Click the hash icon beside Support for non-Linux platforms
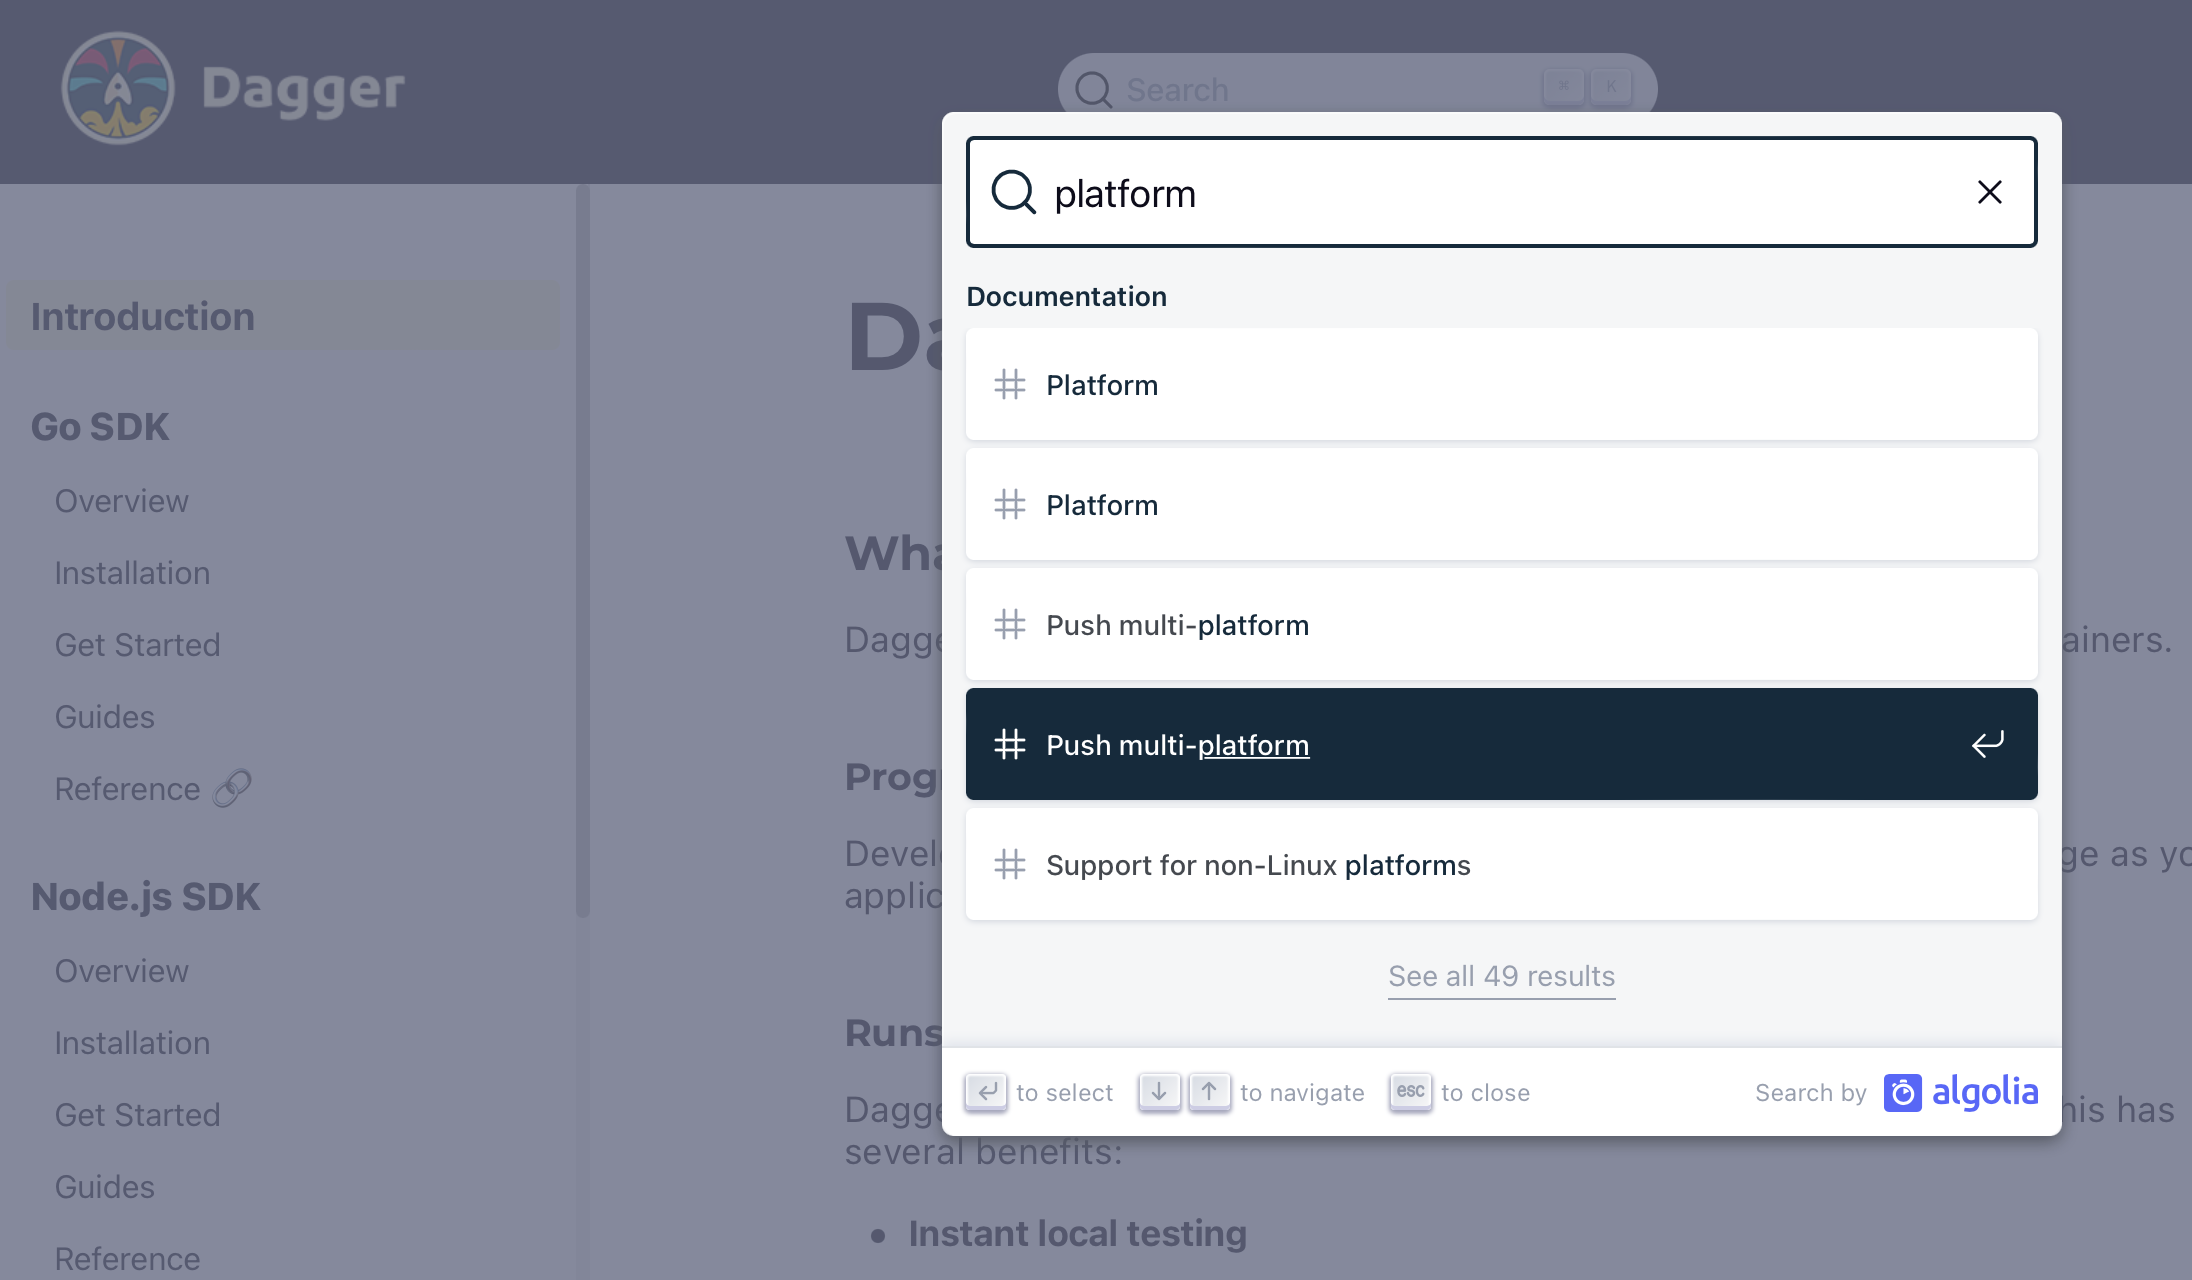This screenshot has width=2192, height=1280. point(1009,864)
